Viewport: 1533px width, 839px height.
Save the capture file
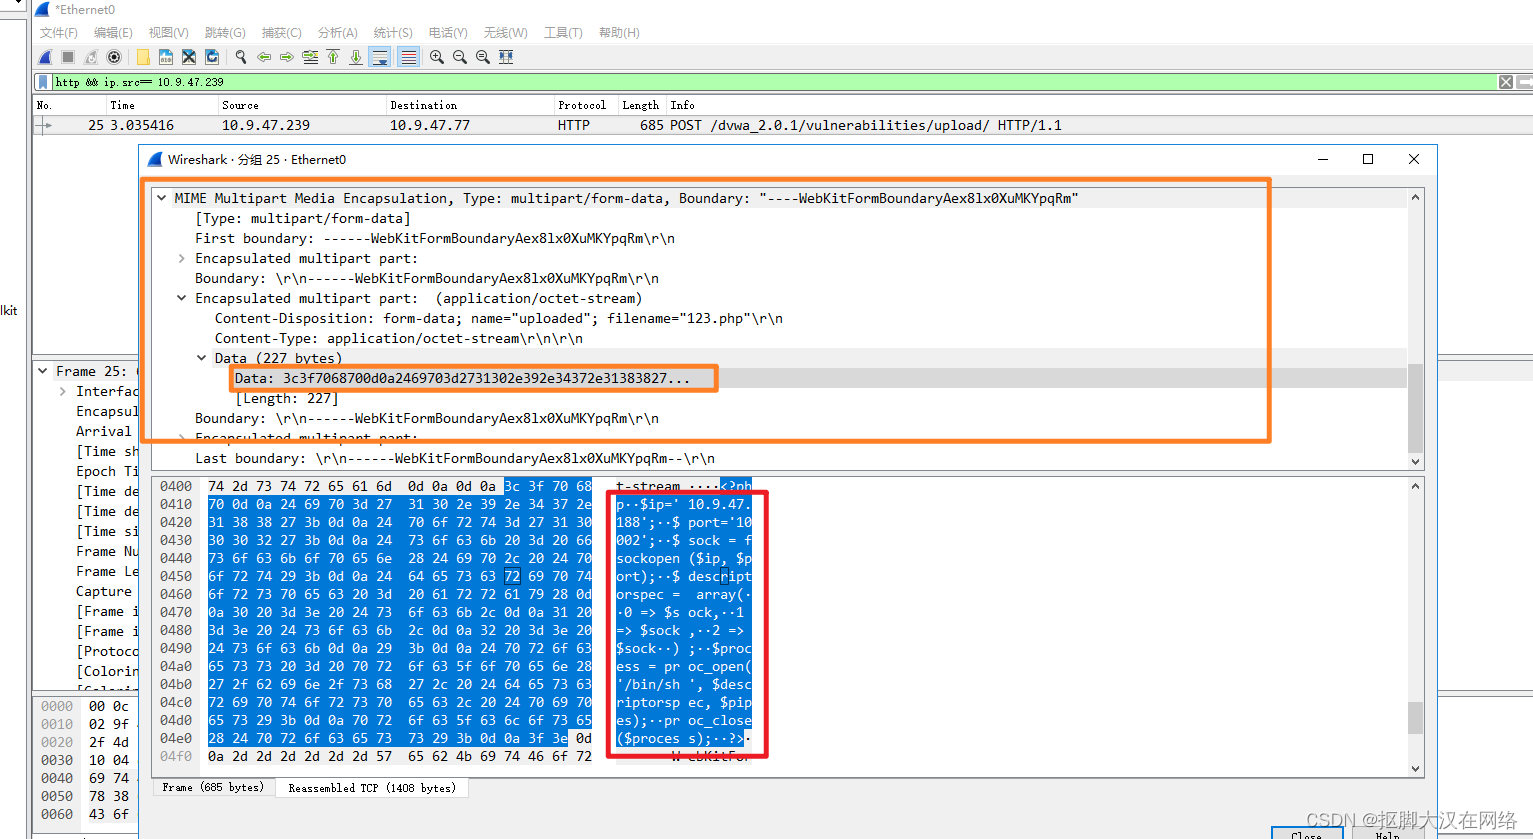tap(166, 57)
